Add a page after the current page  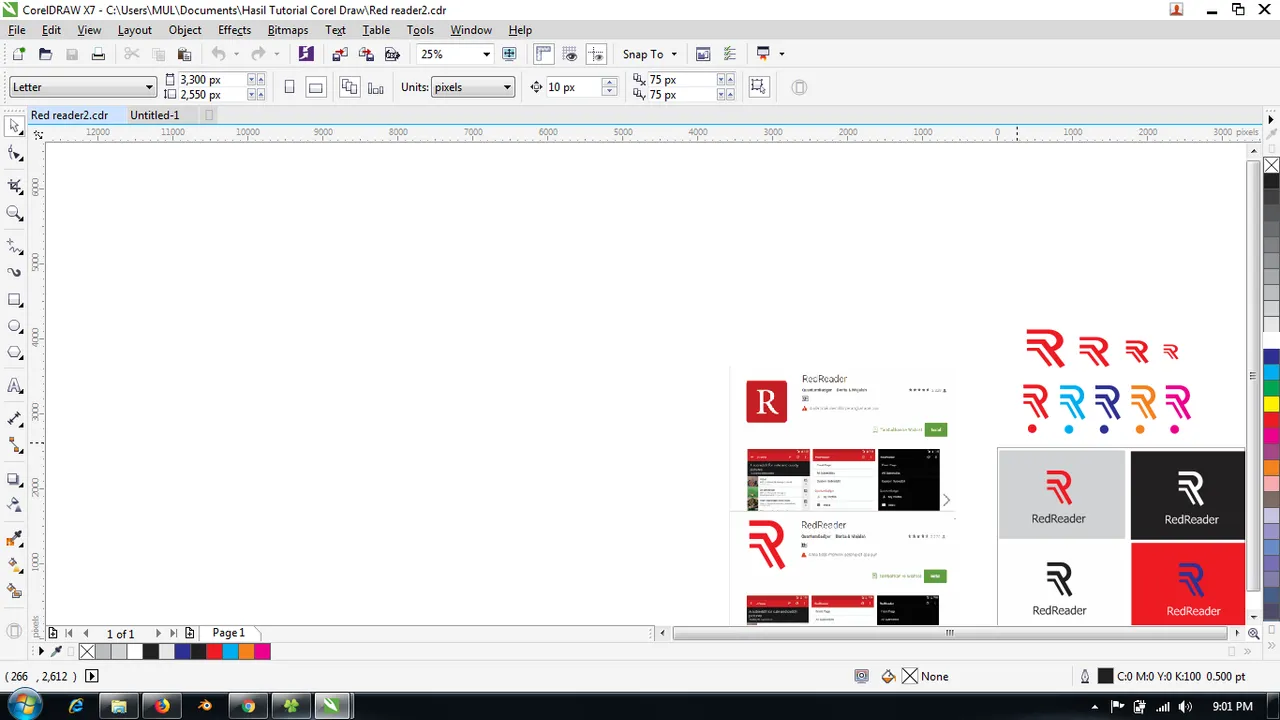(x=189, y=633)
